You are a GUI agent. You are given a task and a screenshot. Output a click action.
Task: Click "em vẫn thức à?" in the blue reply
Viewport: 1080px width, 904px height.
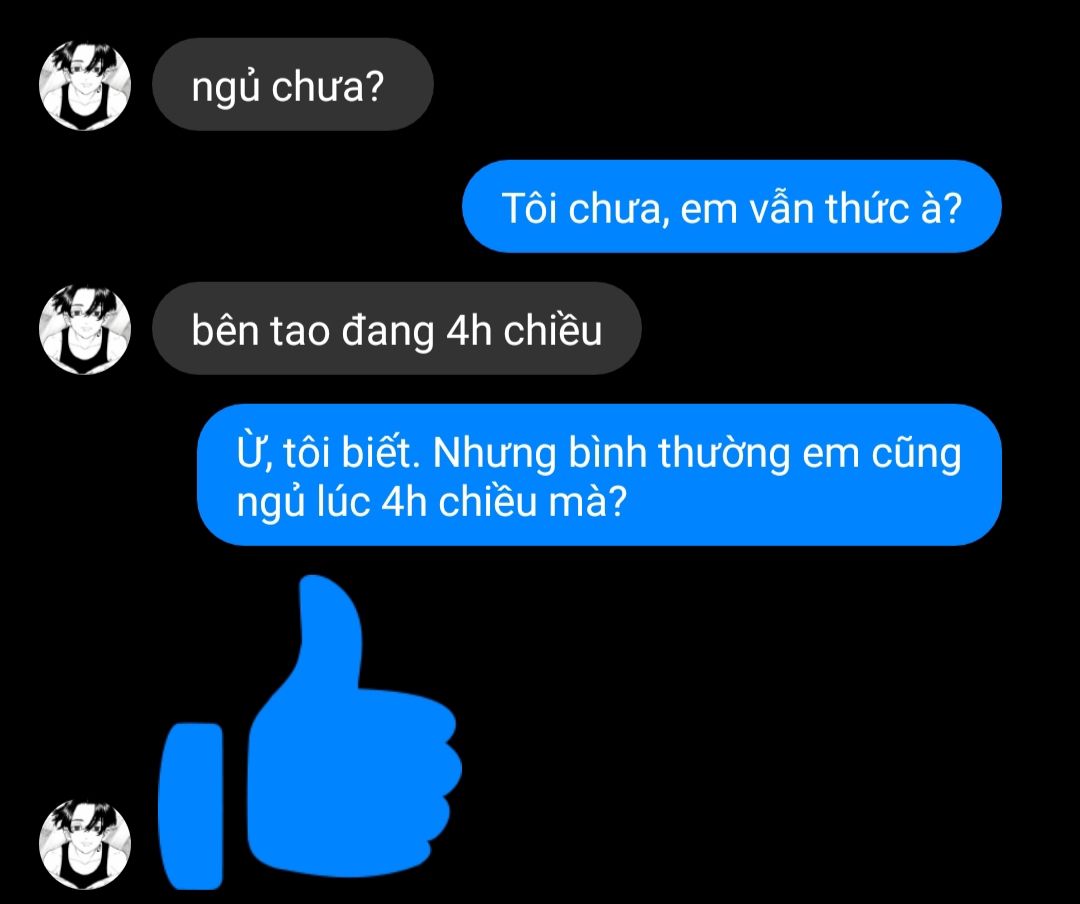point(820,208)
